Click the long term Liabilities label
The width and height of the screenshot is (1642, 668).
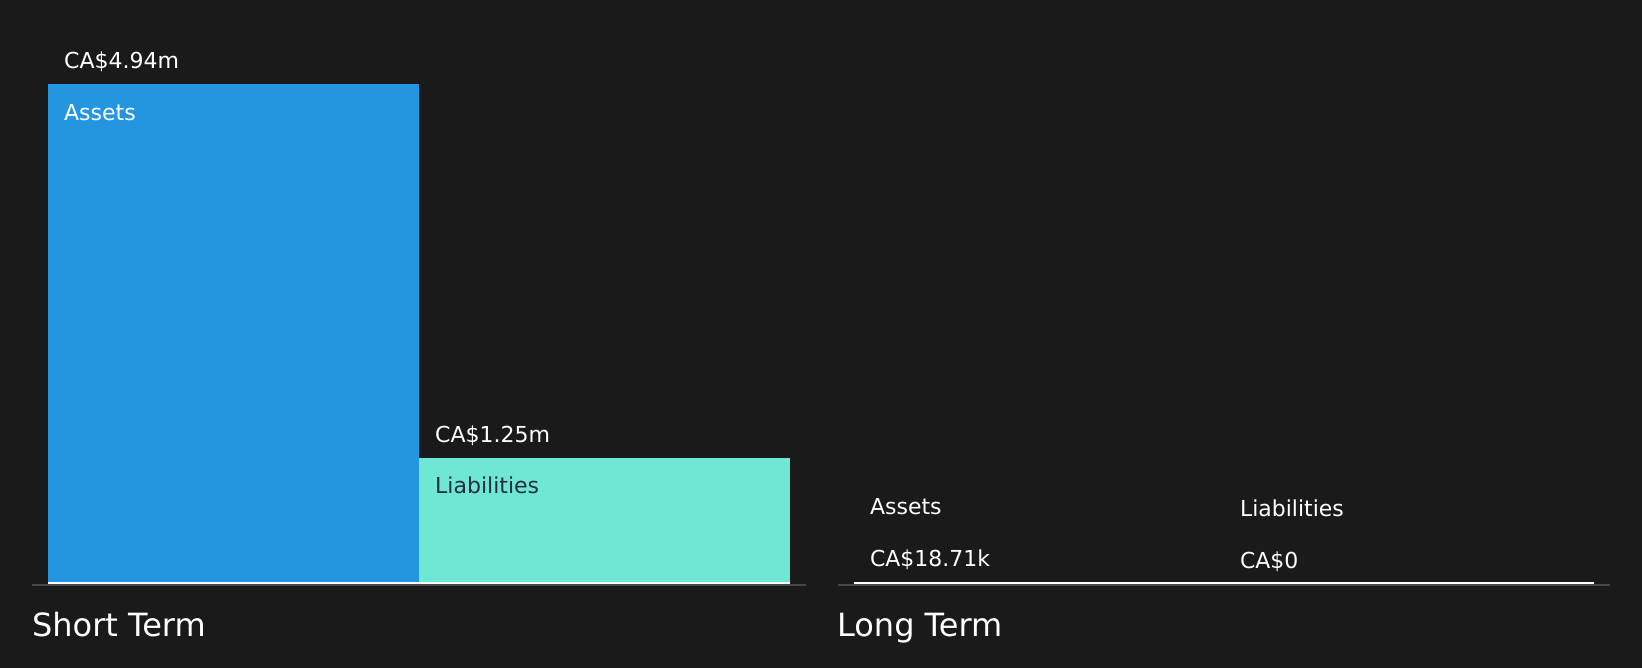coord(1291,509)
